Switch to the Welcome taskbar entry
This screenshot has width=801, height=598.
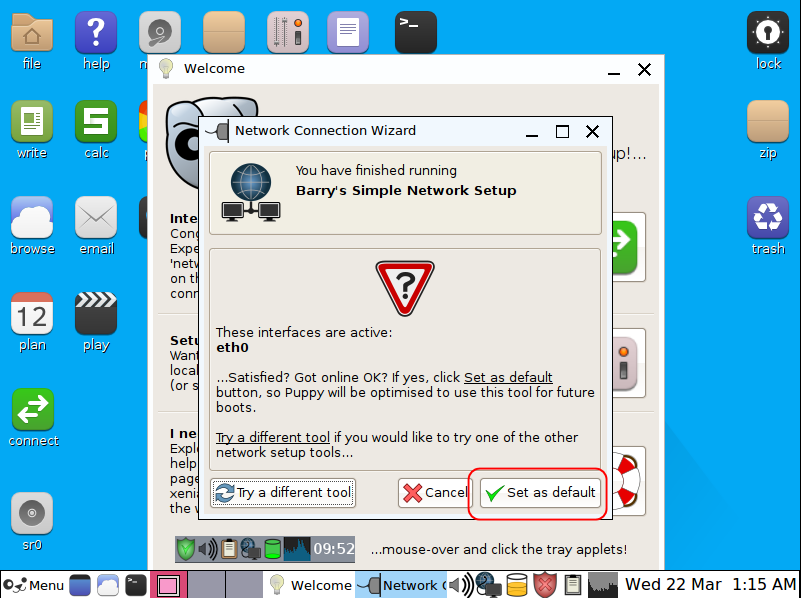309,585
